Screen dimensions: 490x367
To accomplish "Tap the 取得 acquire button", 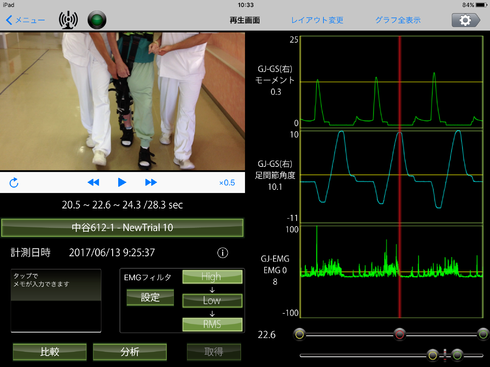I will (x=214, y=352).
